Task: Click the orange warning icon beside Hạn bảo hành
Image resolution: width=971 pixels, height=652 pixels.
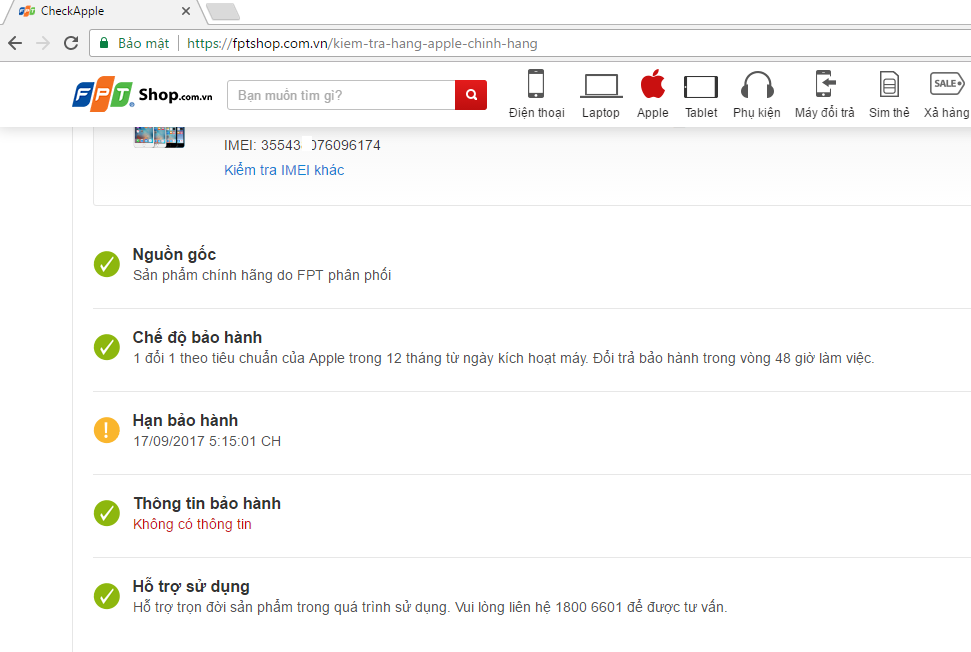Action: pos(107,430)
